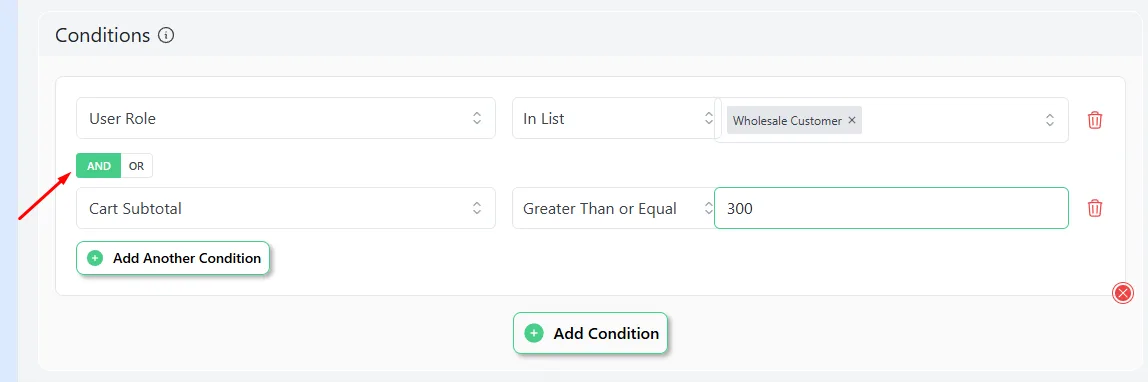The height and width of the screenshot is (382, 1148).
Task: Delete the User Role condition row
Action: coord(1095,119)
